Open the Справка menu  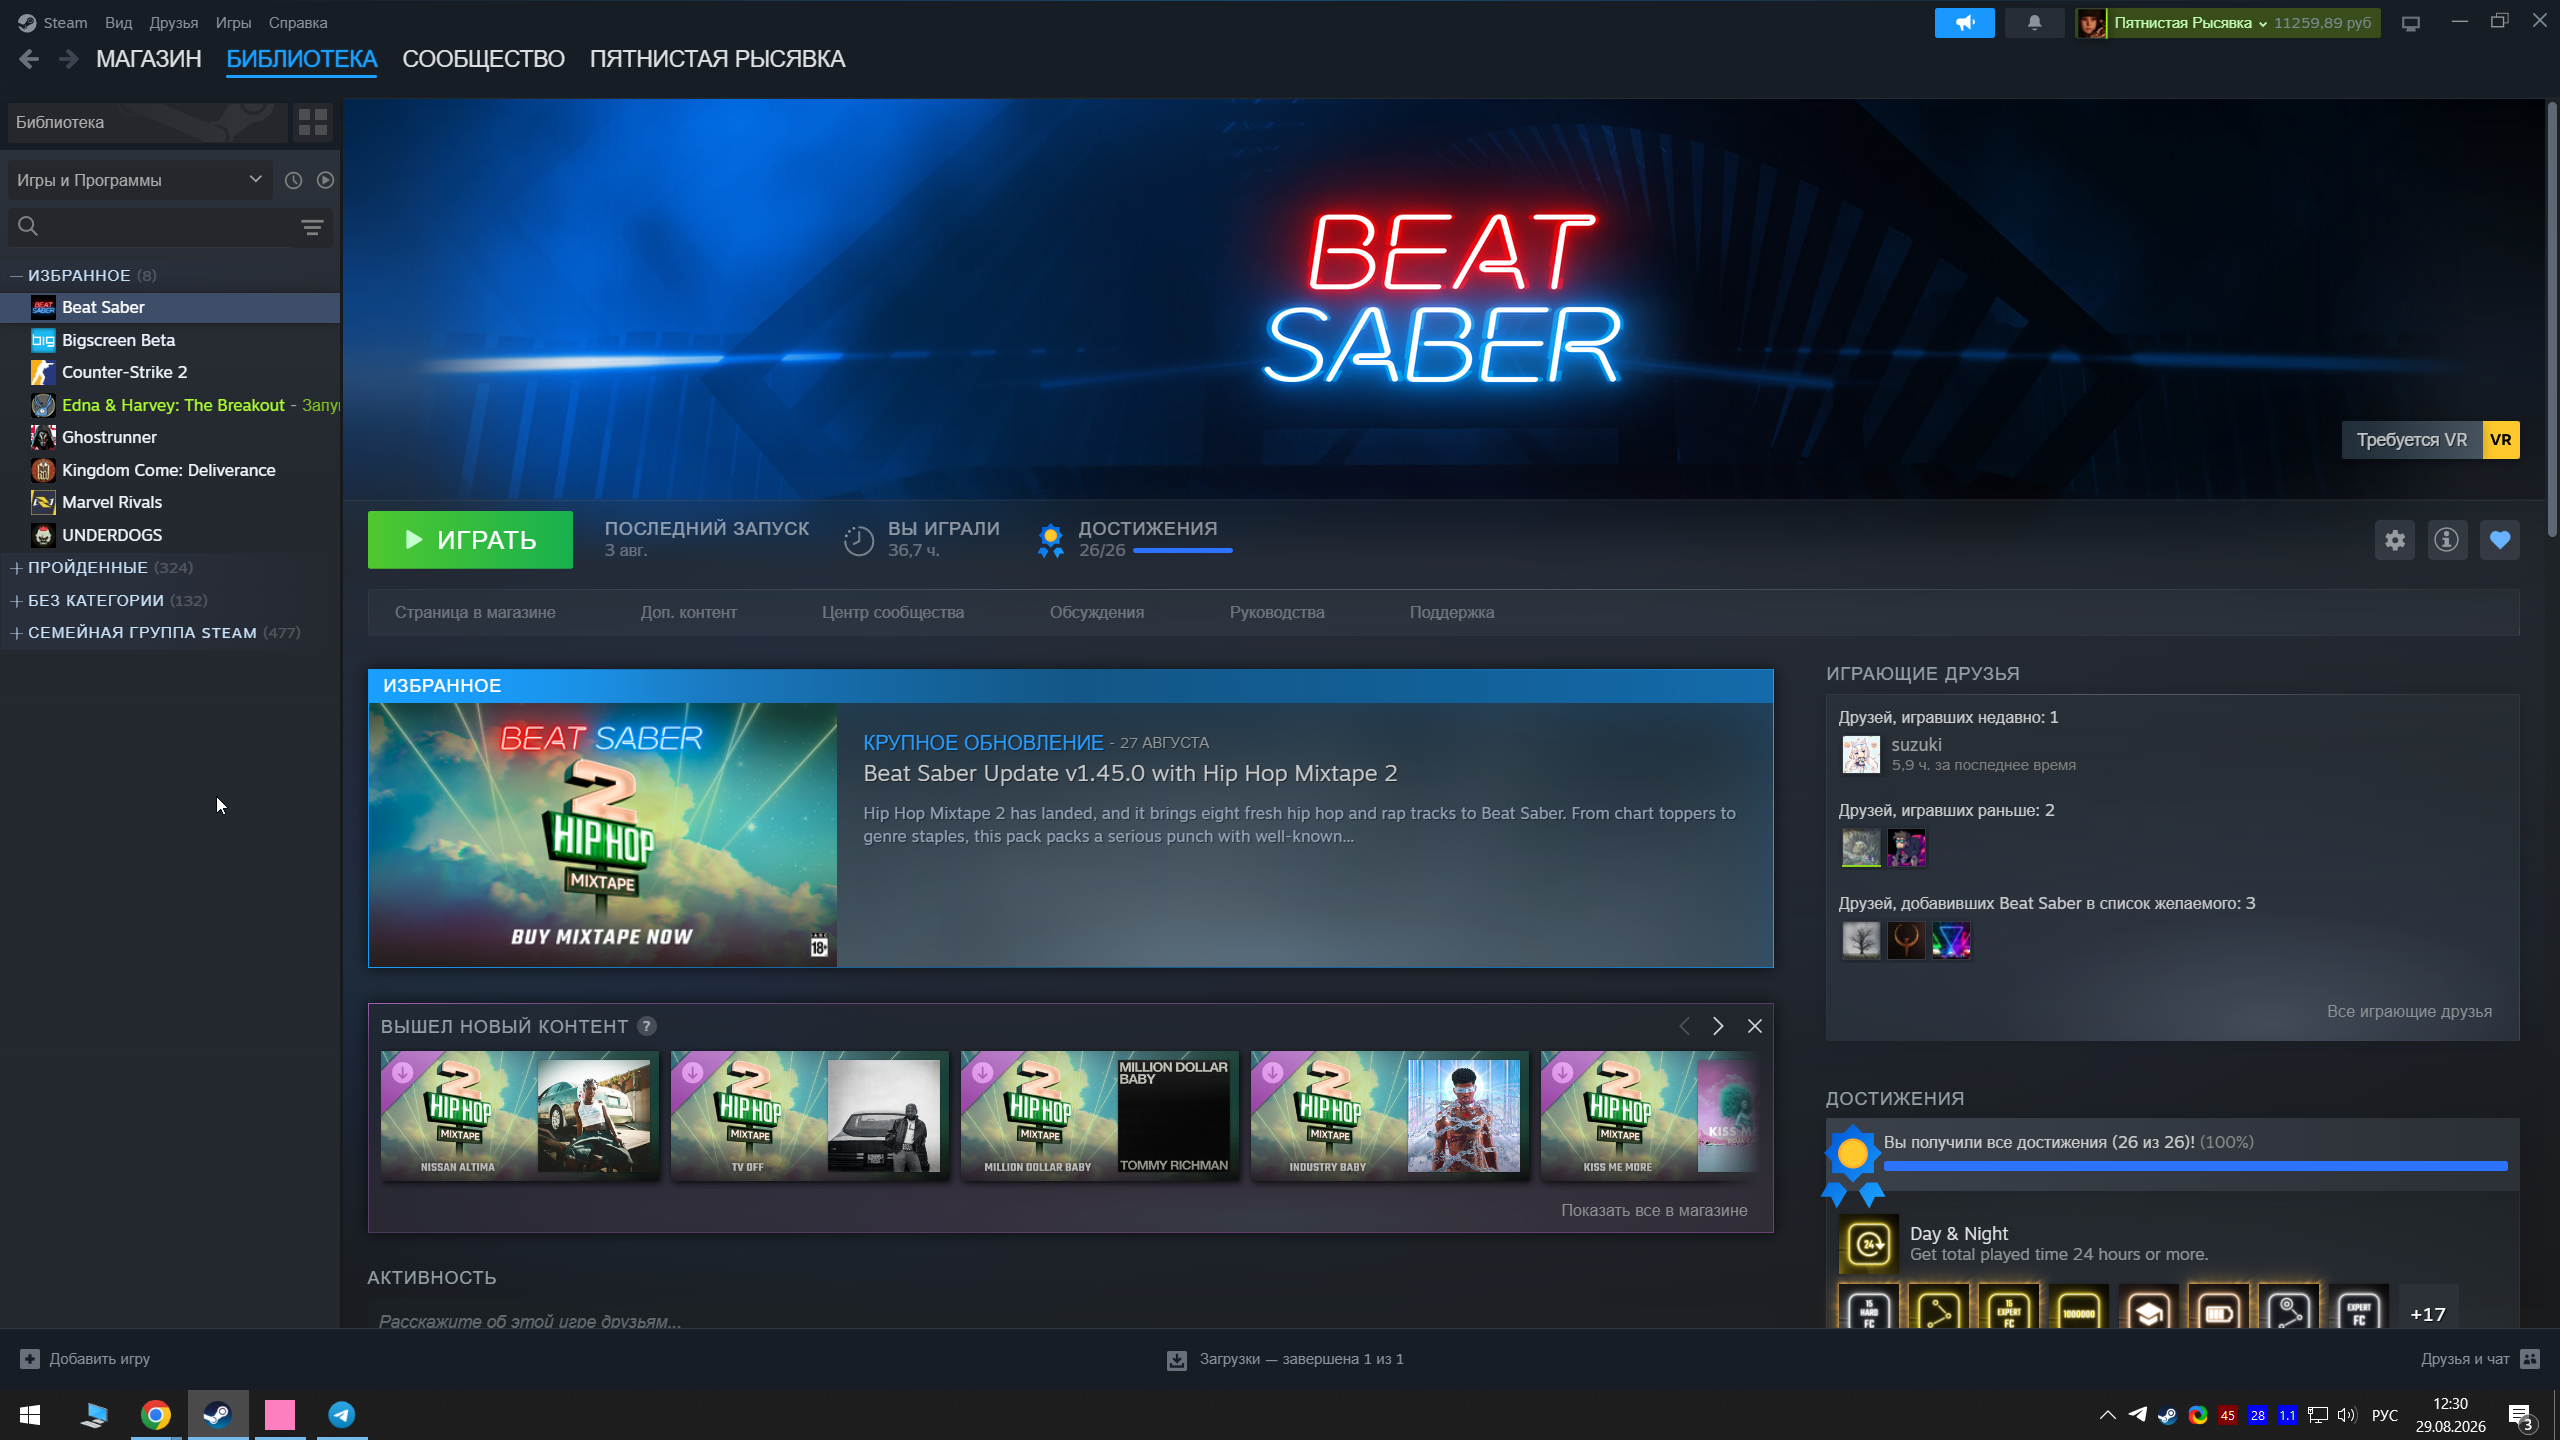tap(298, 23)
